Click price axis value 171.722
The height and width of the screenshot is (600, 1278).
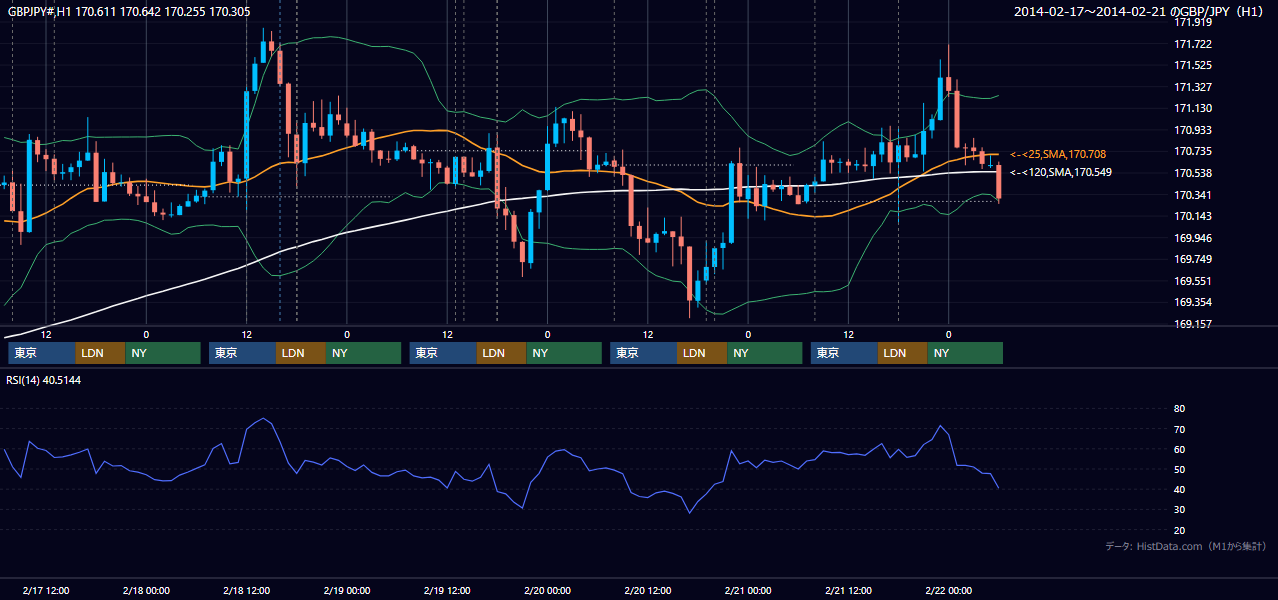[1193, 44]
